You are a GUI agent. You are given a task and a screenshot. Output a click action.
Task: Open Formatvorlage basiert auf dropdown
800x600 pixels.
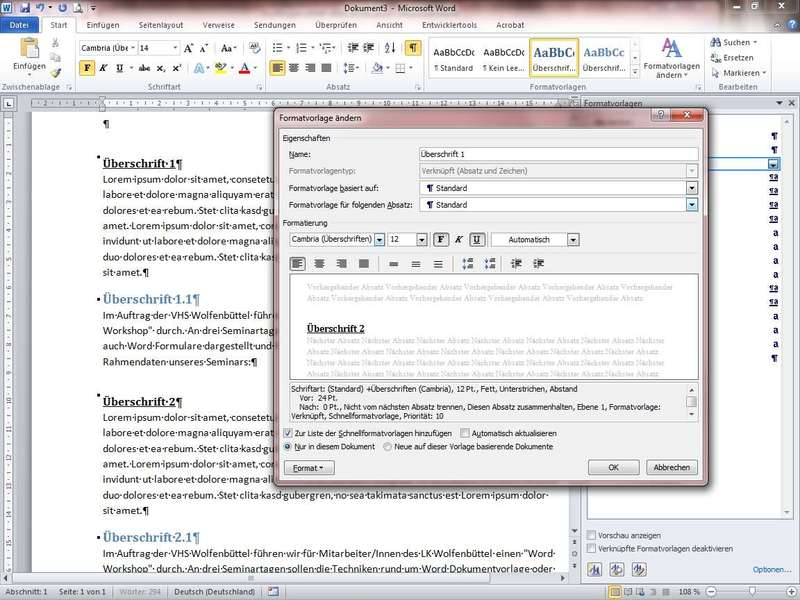tap(691, 188)
